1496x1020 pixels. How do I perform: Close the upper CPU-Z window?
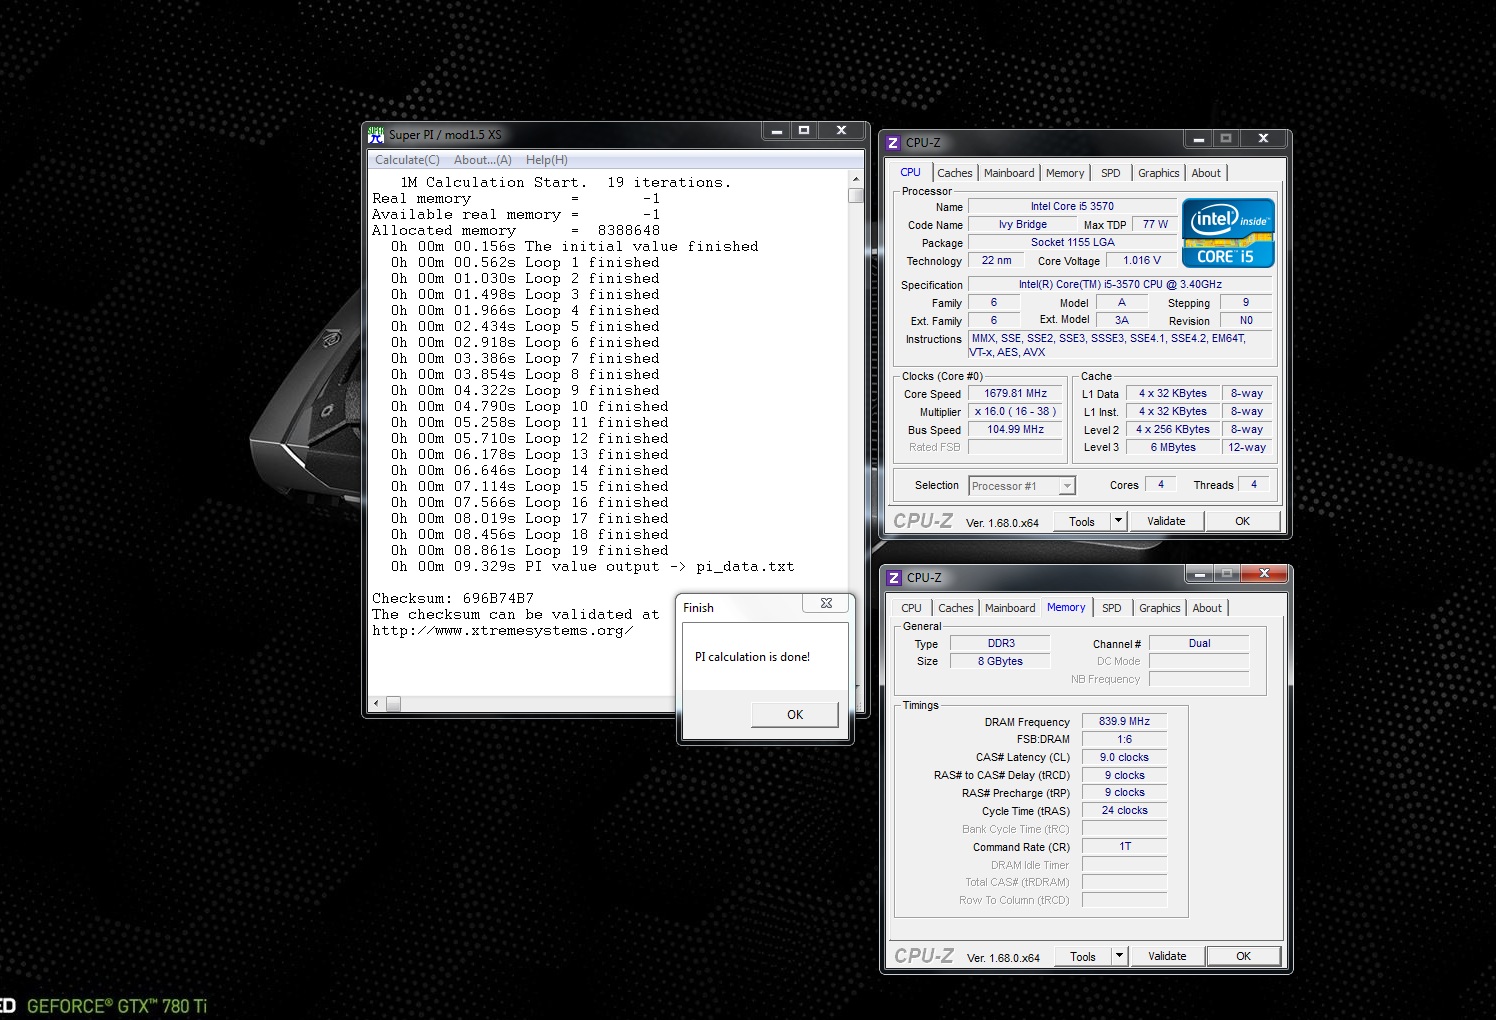click(1263, 139)
